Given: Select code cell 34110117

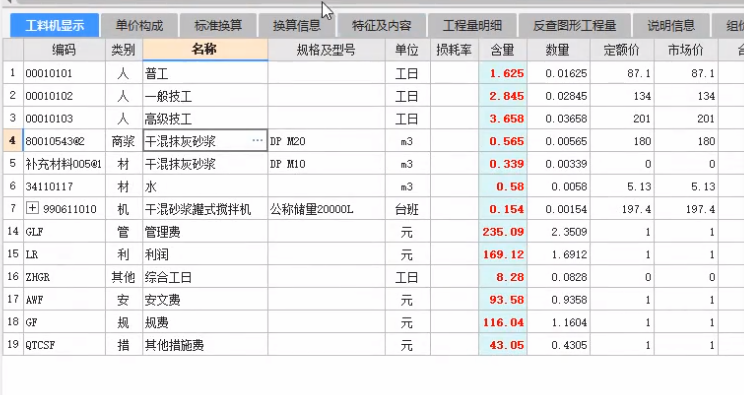Looking at the screenshot, I should [x=64, y=186].
